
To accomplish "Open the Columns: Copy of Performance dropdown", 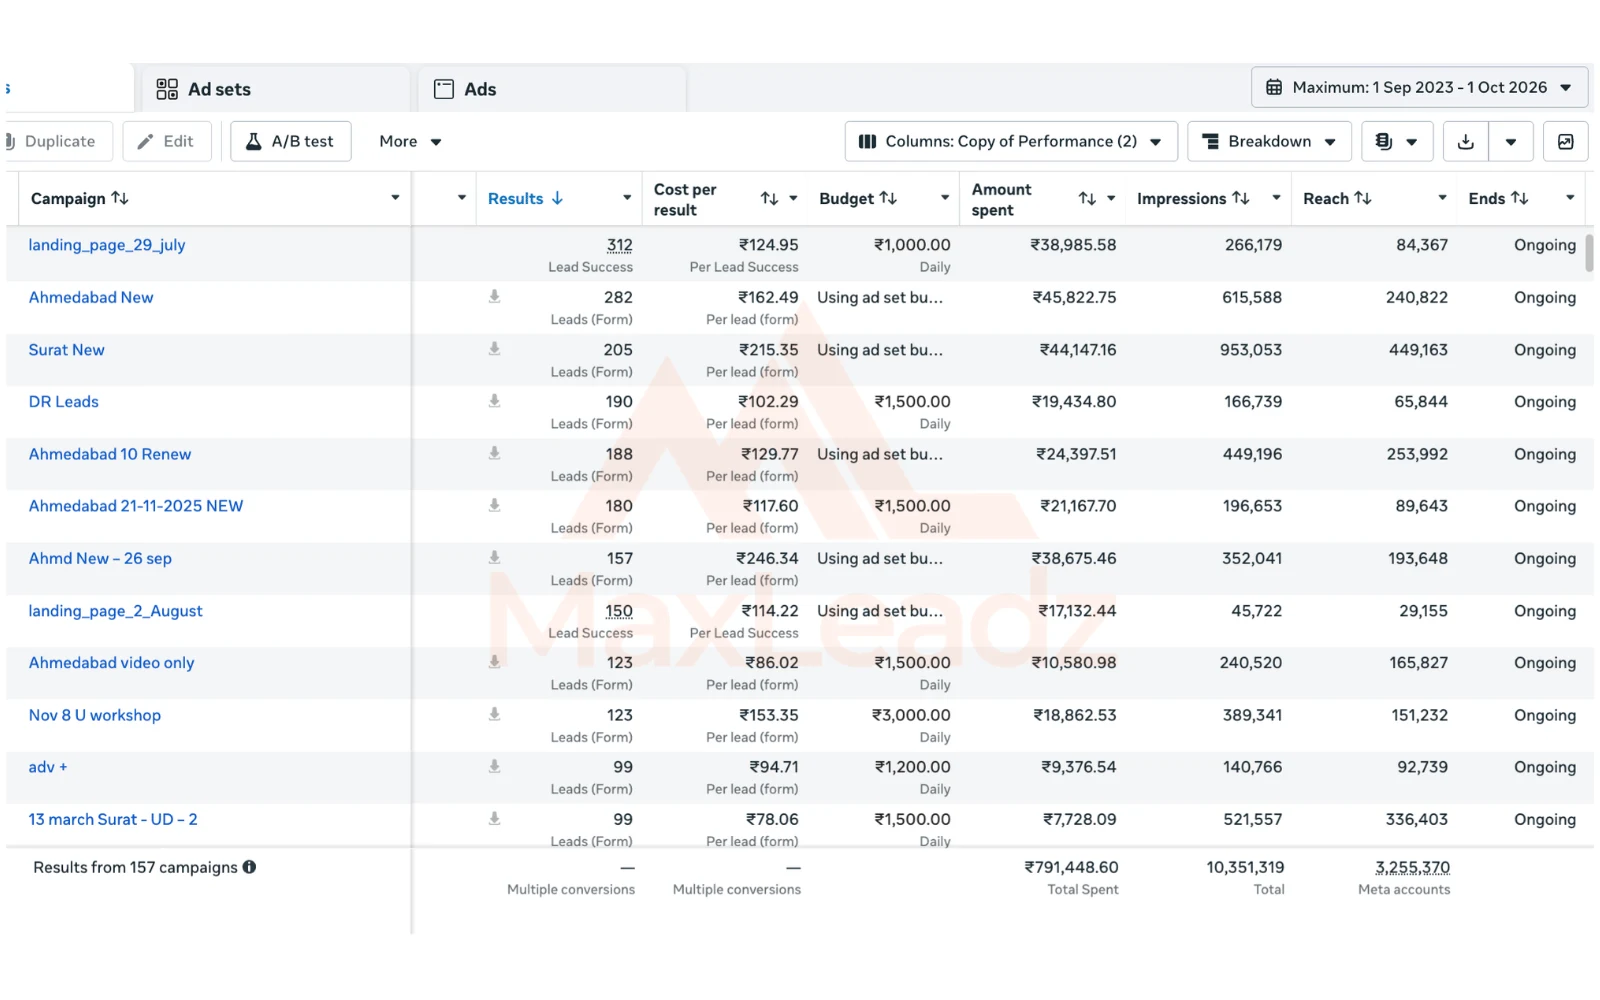I will click(x=1011, y=141).
